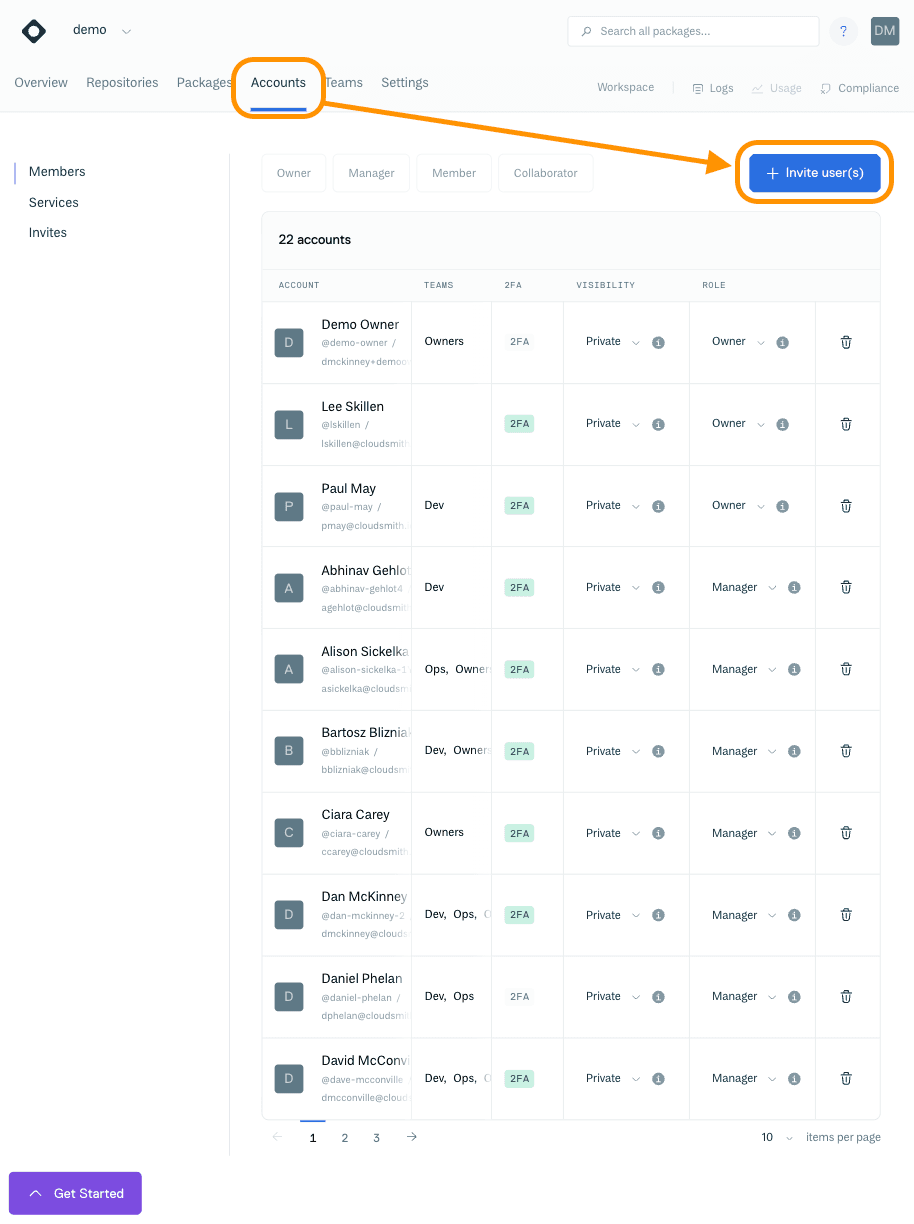Image resolution: width=914 pixels, height=1224 pixels.
Task: Toggle the Collaborator role filter
Action: point(545,172)
